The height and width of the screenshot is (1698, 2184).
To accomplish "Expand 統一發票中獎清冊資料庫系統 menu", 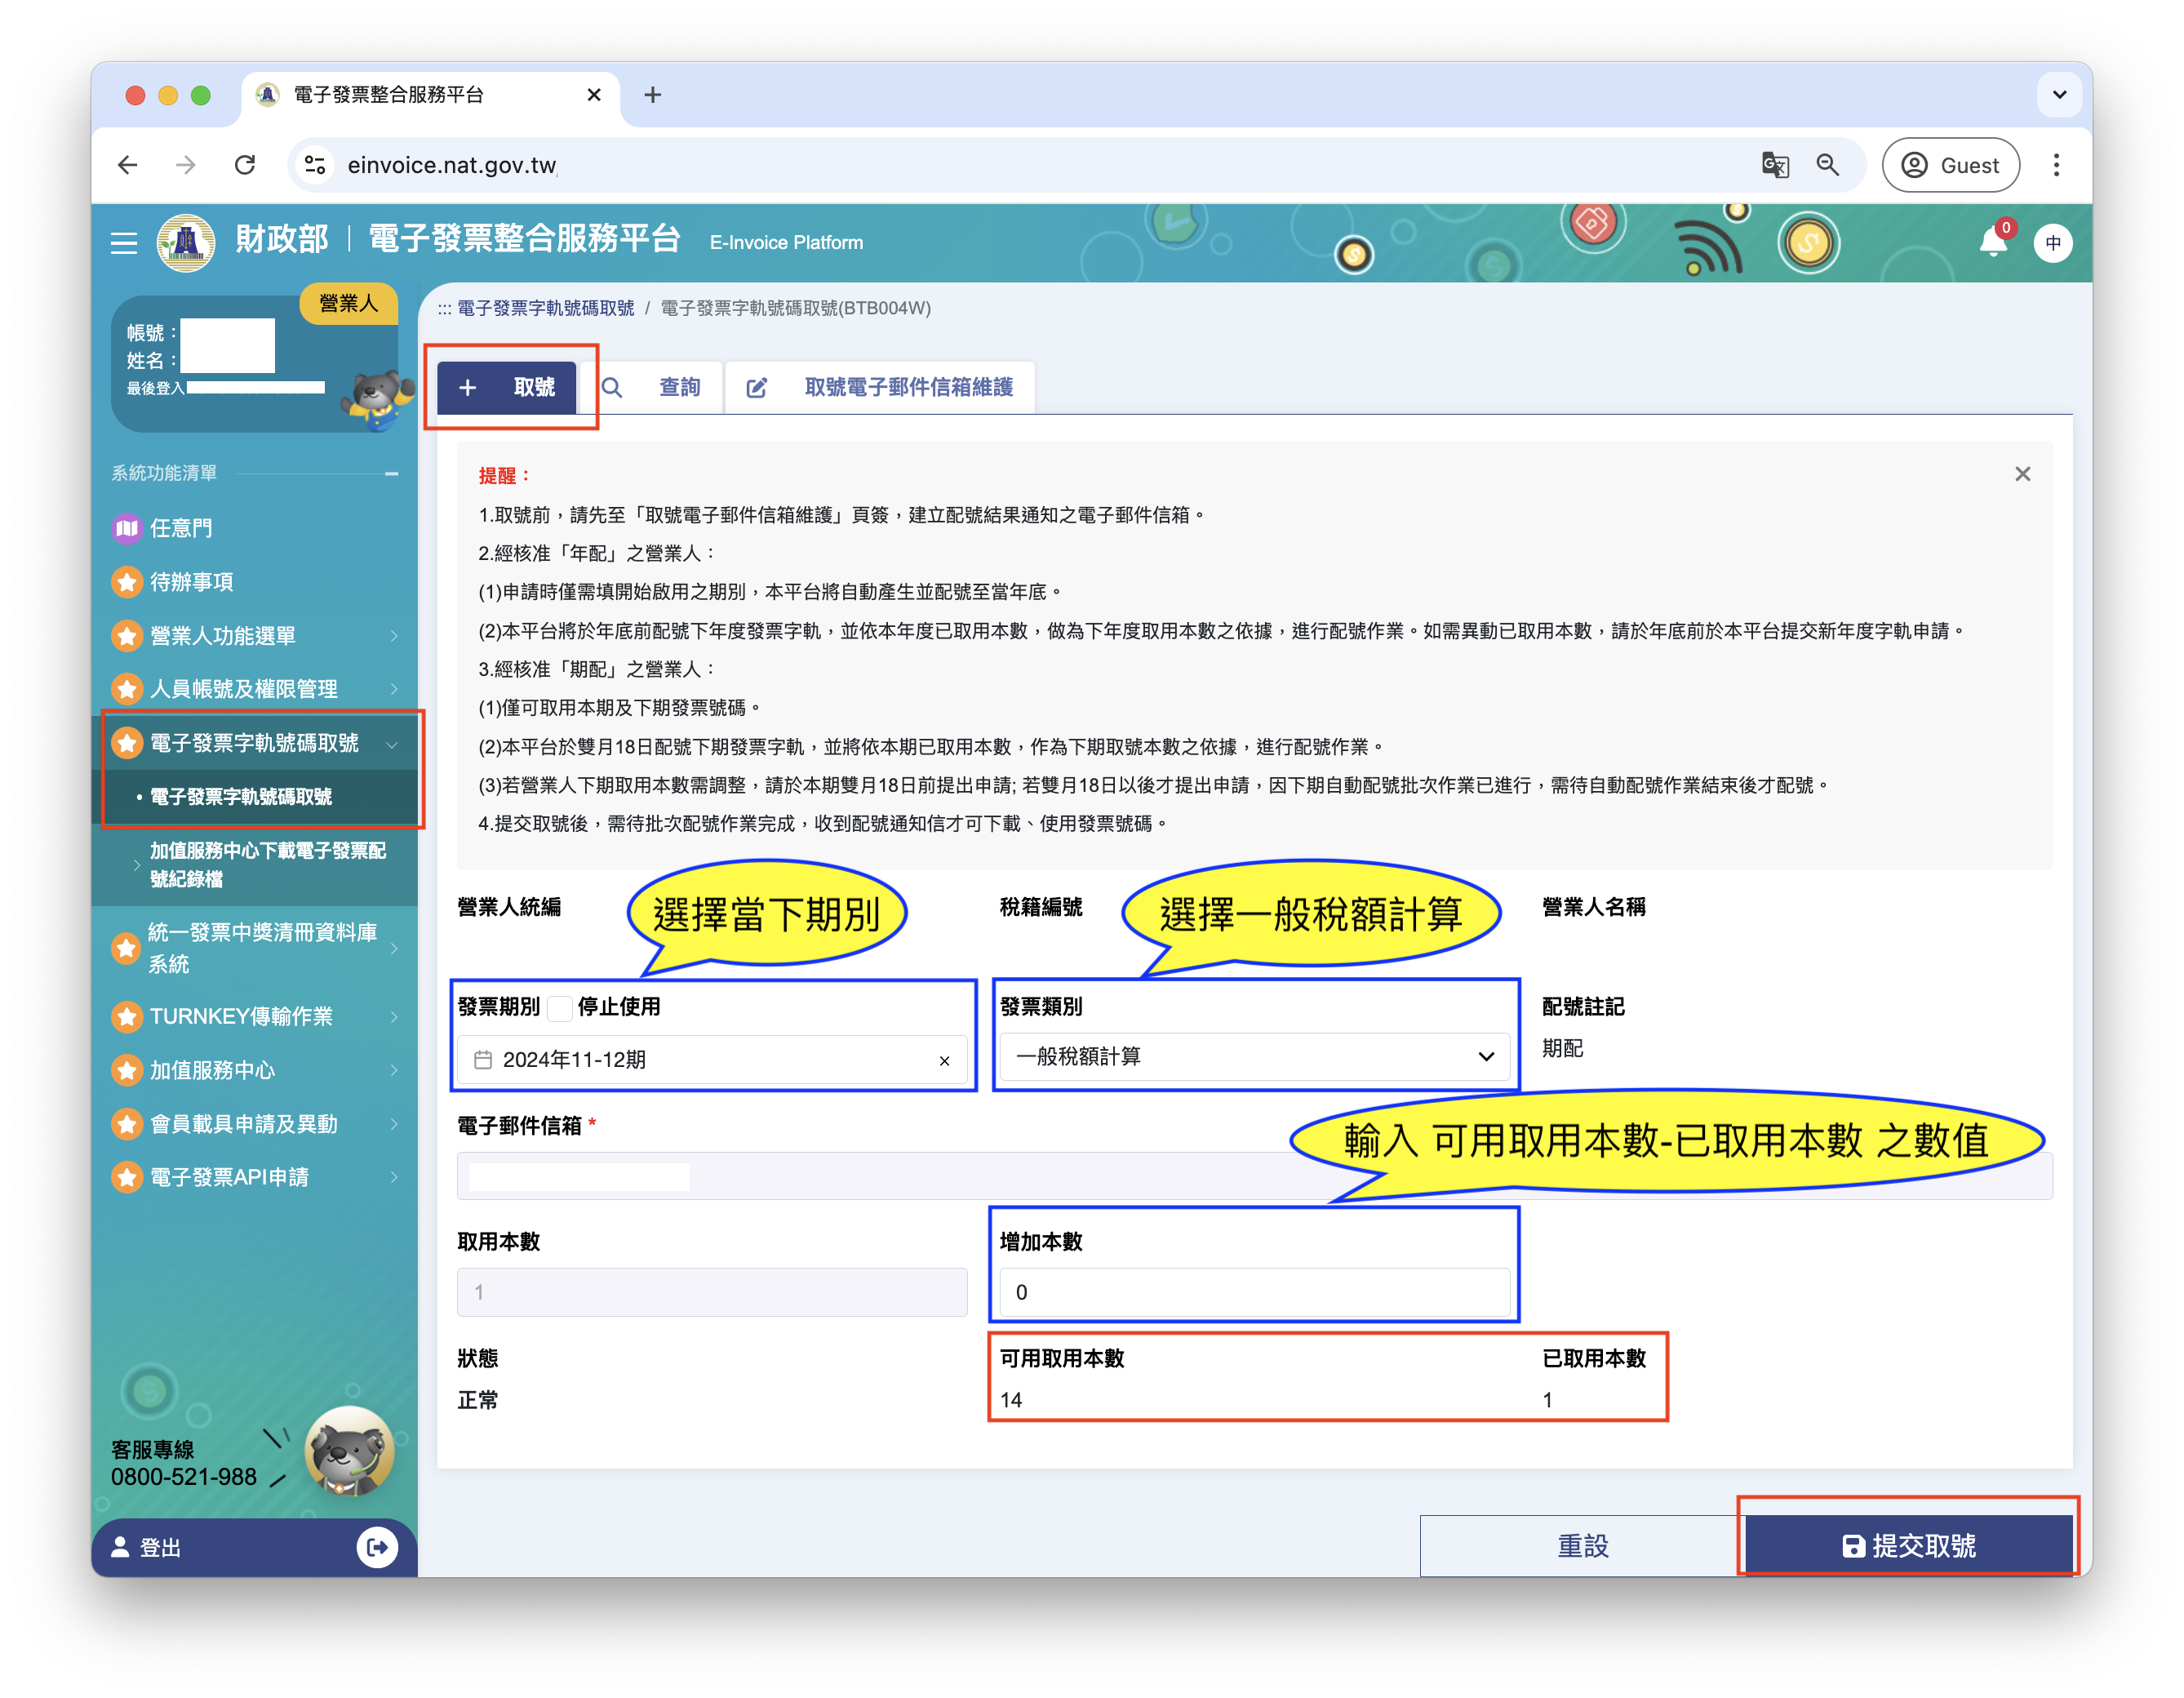I will (255, 948).
